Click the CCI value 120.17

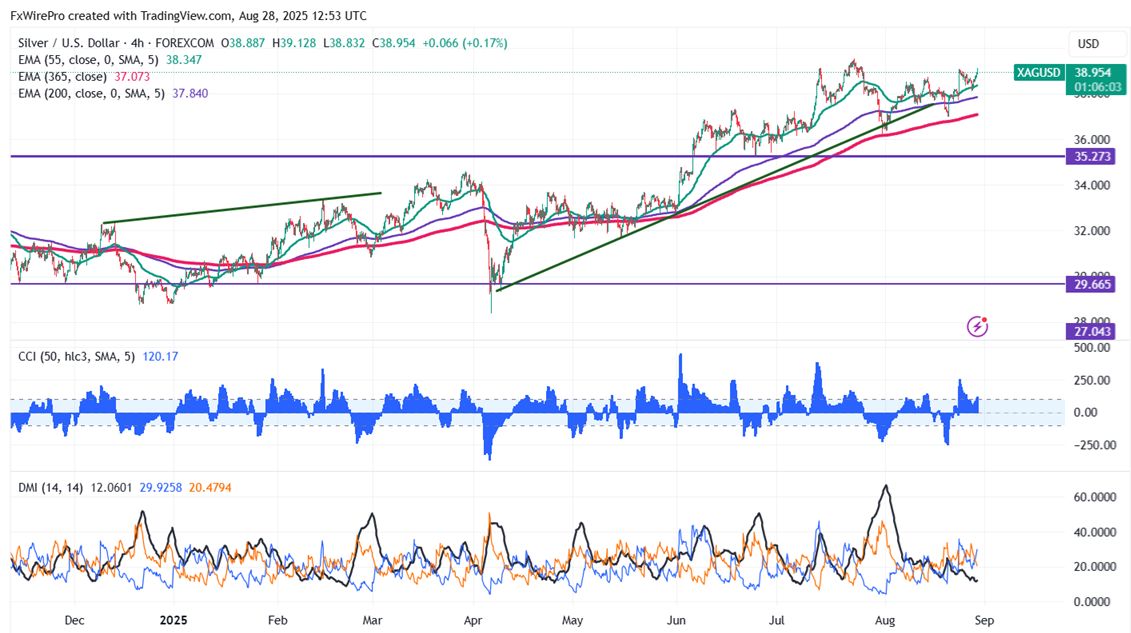[x=160, y=356]
